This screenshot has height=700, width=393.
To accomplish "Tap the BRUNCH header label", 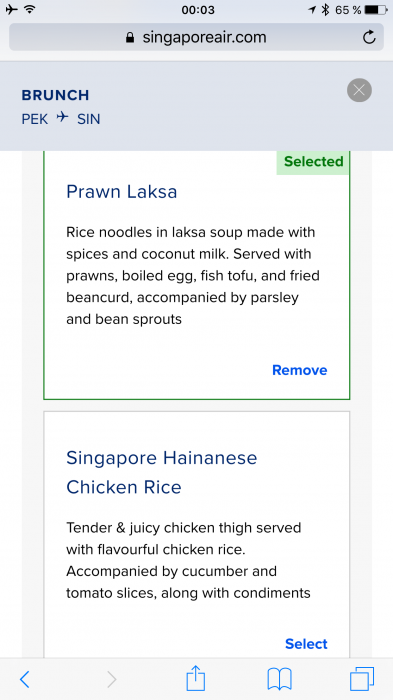I will click(55, 95).
